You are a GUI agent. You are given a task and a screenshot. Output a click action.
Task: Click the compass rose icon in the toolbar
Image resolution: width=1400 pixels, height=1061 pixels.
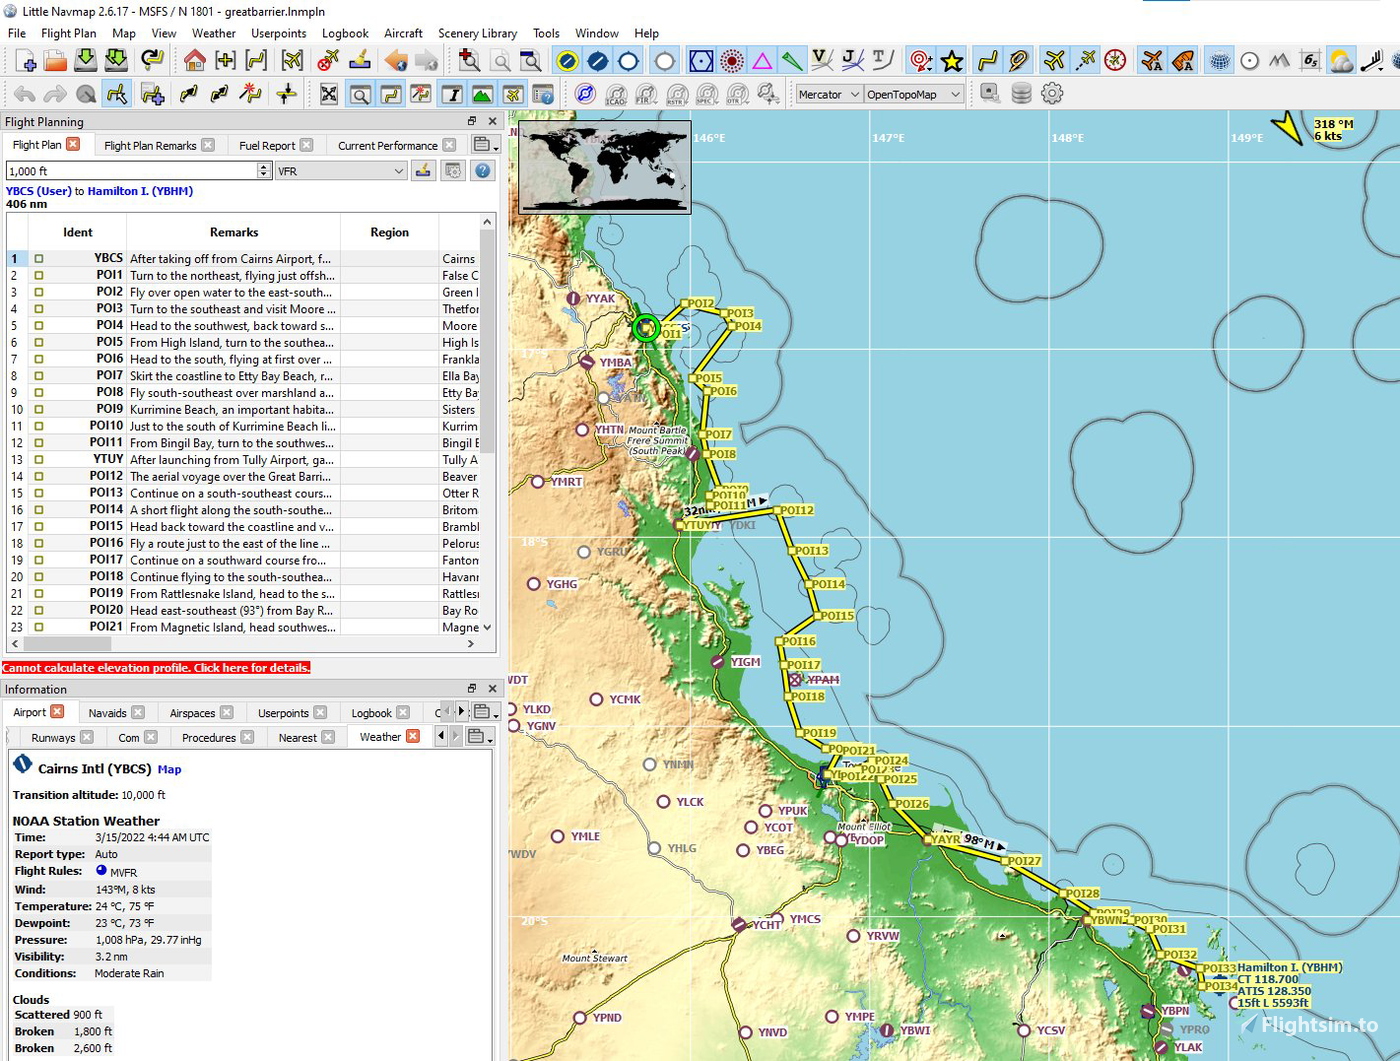[x=1116, y=61]
